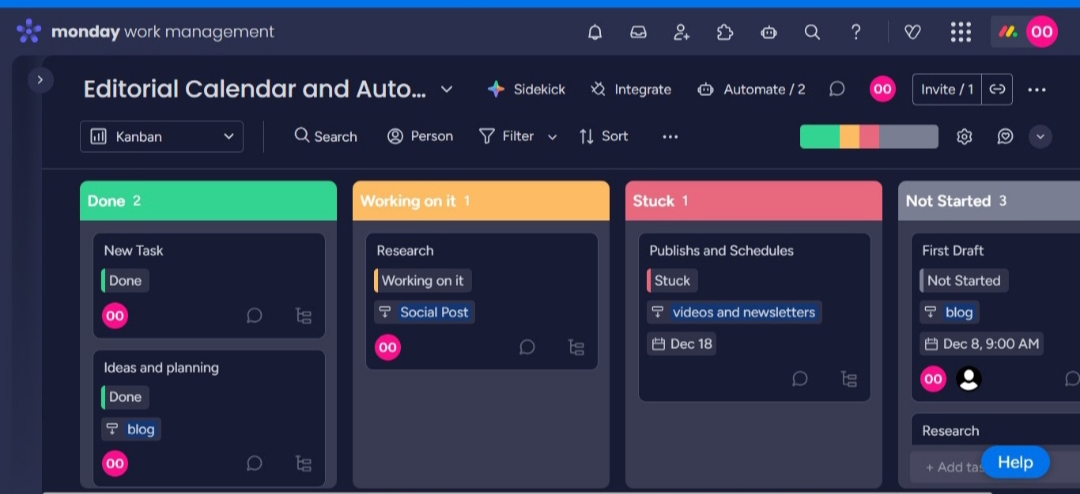Viewport: 1080px width, 494px height.
Task: Click the board owner avatar beside Invite
Action: 882,89
